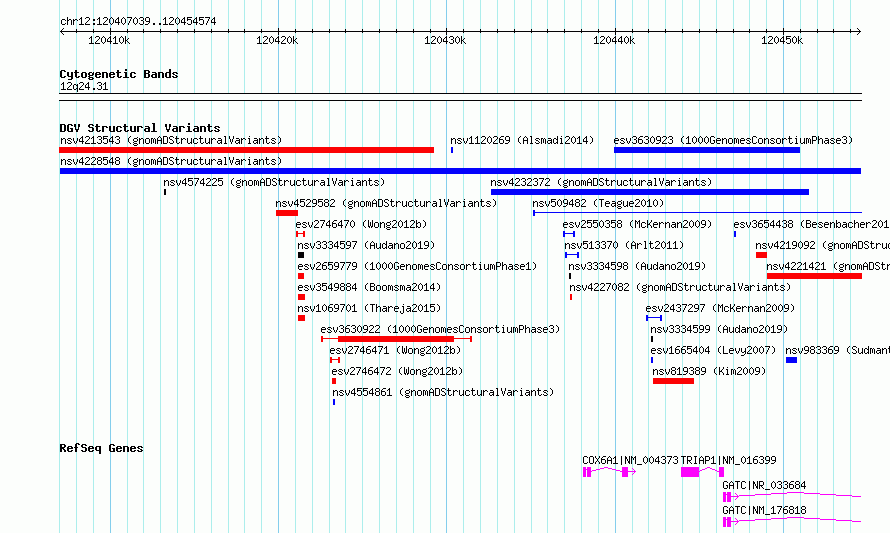Click nsv4227082 gnomAD variant label
890x533 pixels.
[680, 287]
